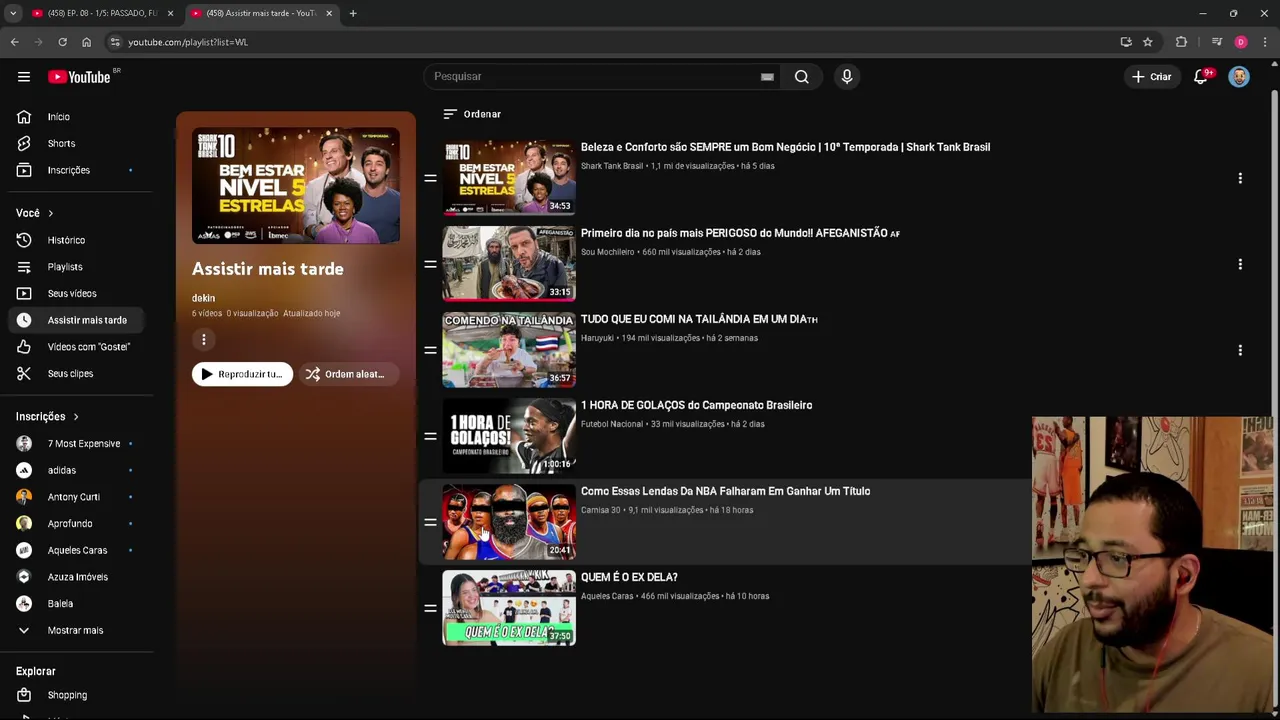The image size is (1280, 720).
Task: Grab drag handle of Quem é o ex video
Action: click(430, 608)
